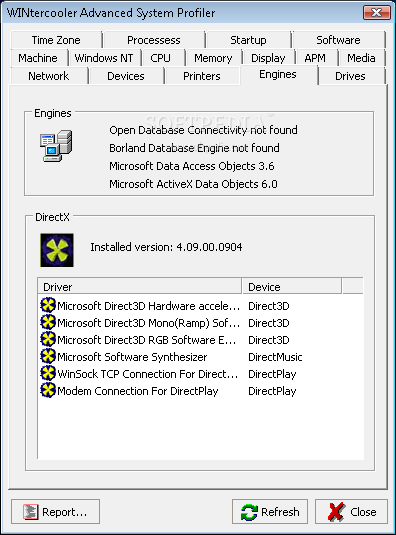This screenshot has width=396, height=535.
Task: Click 'Microsoft Data Access Objects 3.6' text
Action: (192, 166)
